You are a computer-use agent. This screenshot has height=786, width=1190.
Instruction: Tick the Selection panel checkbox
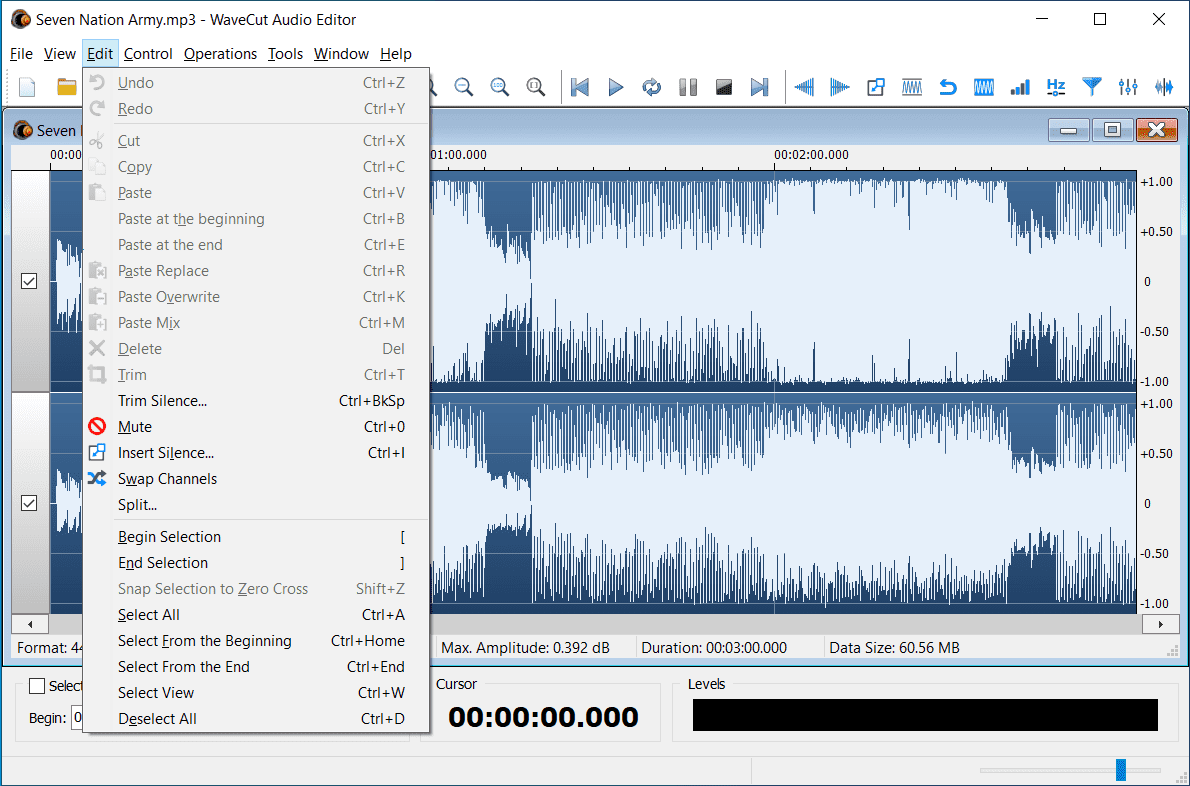pos(37,686)
